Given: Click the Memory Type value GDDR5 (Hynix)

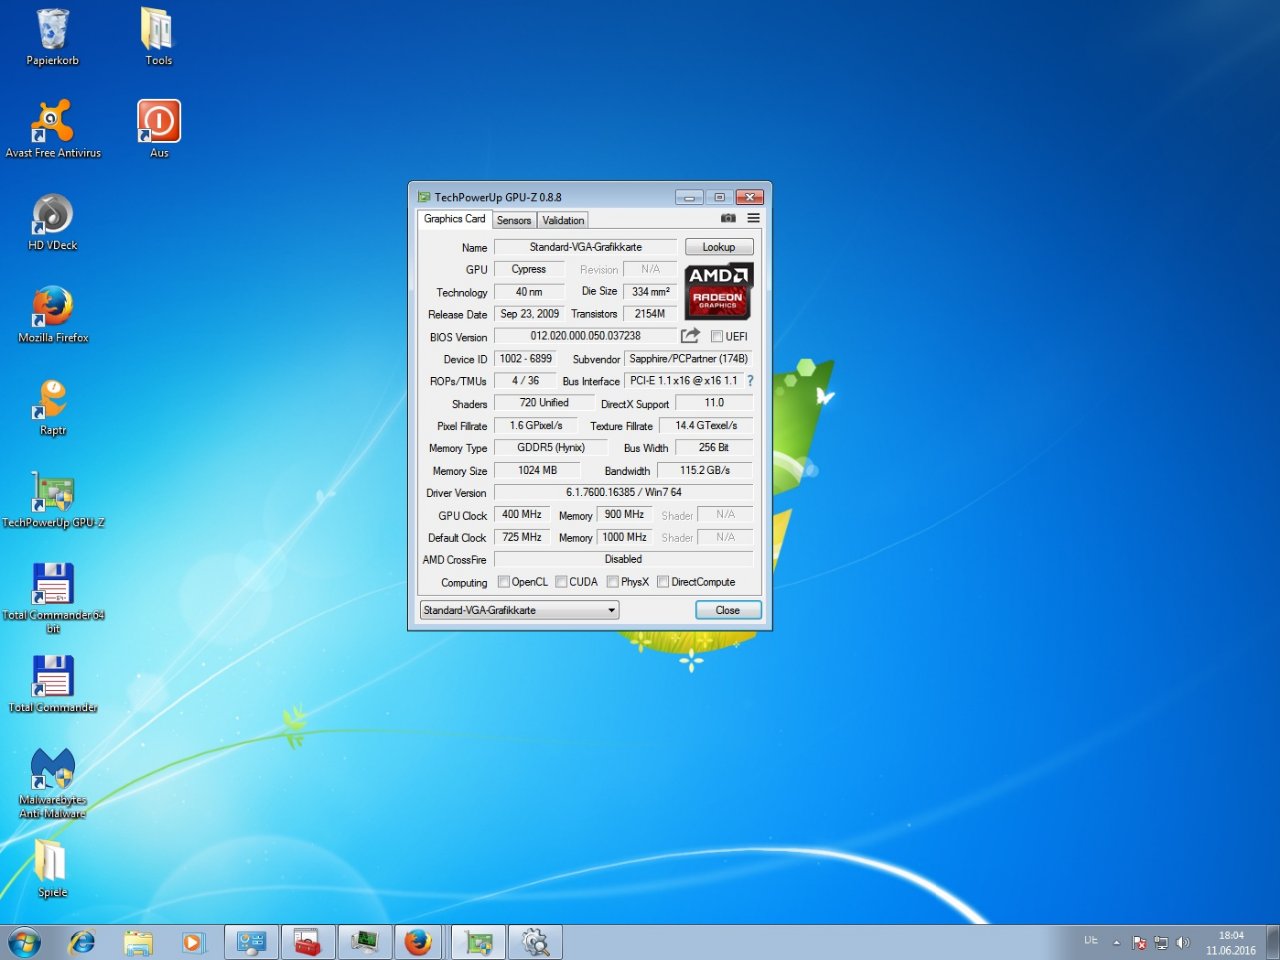Looking at the screenshot, I should pyautogui.click(x=551, y=447).
